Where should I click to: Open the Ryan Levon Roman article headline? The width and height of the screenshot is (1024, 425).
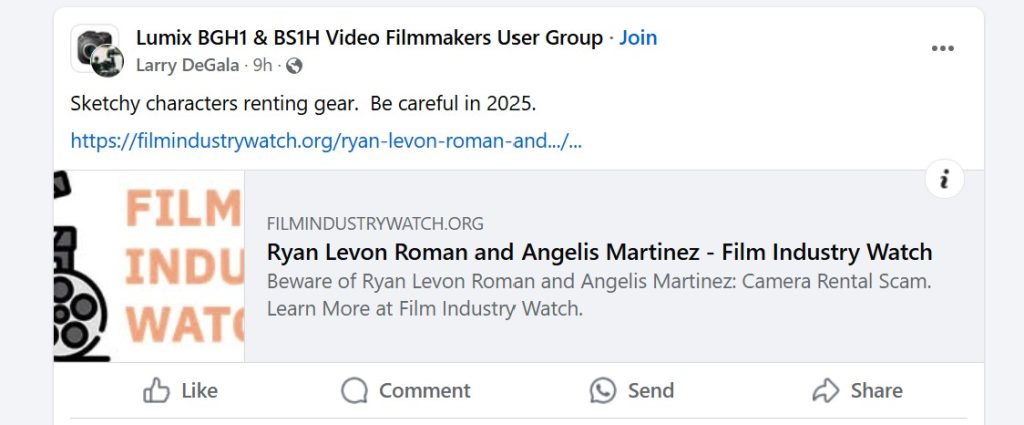(599, 252)
